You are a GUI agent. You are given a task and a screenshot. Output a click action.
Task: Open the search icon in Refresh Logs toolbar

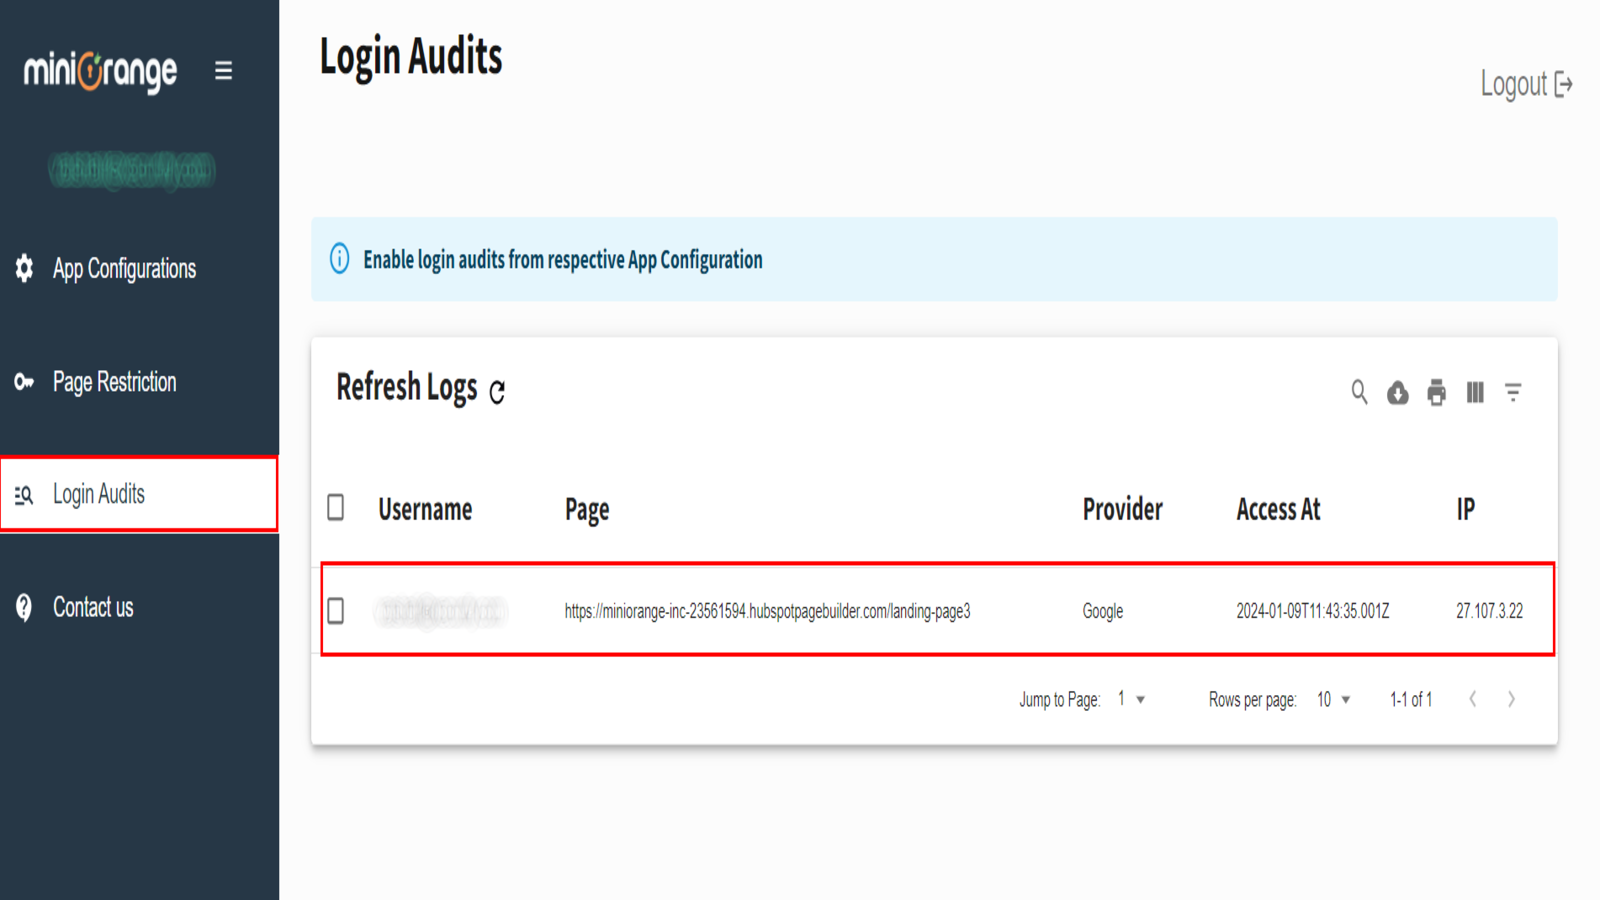[1359, 392]
